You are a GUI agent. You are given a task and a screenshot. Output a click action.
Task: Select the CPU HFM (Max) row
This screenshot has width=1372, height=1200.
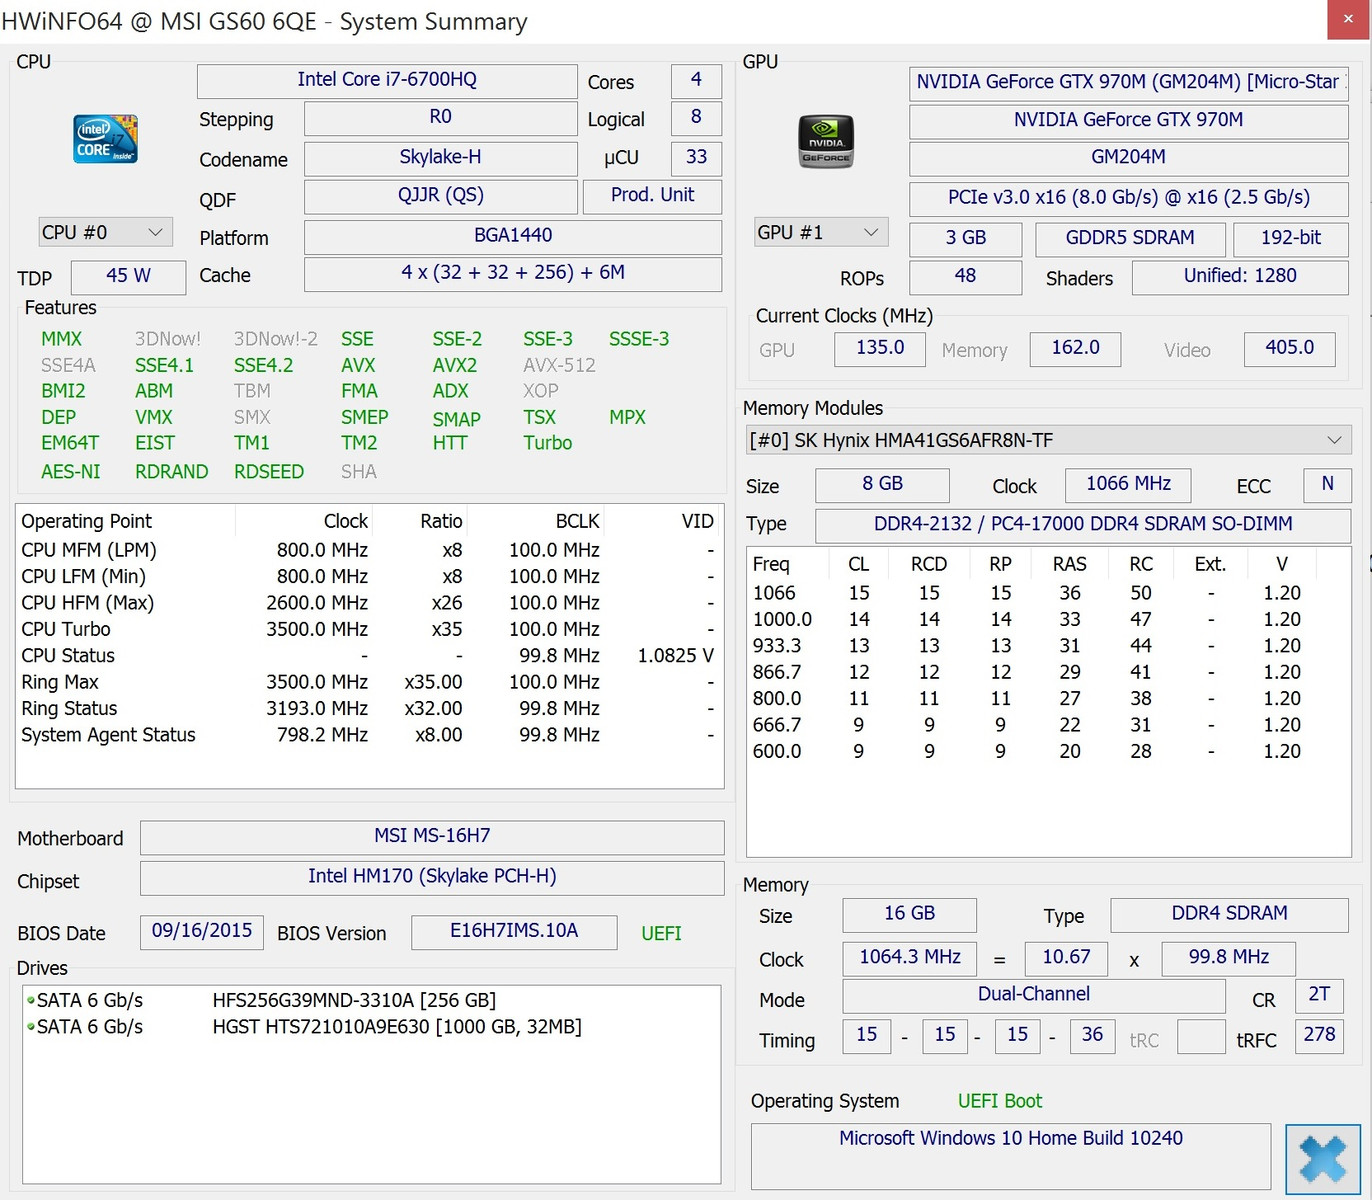pyautogui.click(x=369, y=603)
